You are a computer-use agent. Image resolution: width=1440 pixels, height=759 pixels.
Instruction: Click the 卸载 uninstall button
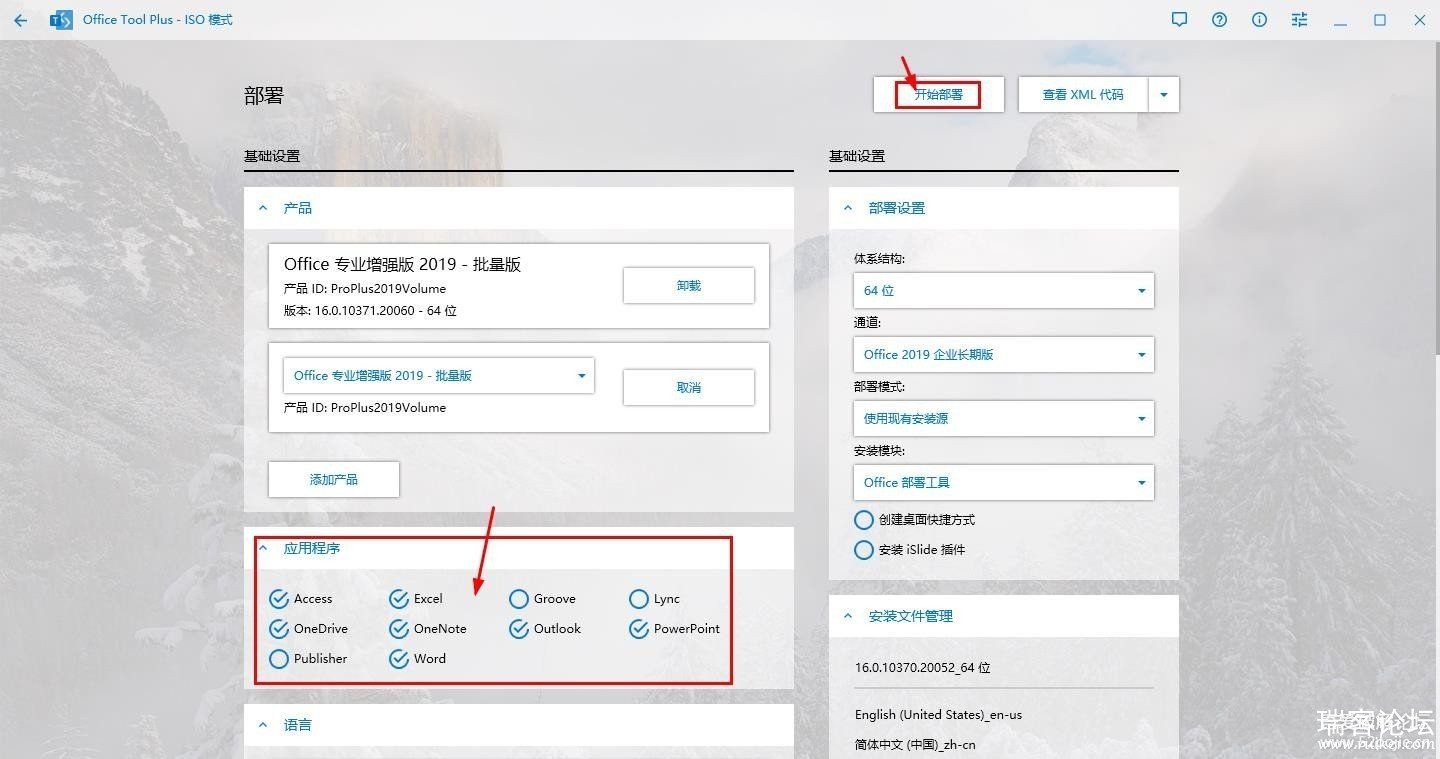pos(688,286)
